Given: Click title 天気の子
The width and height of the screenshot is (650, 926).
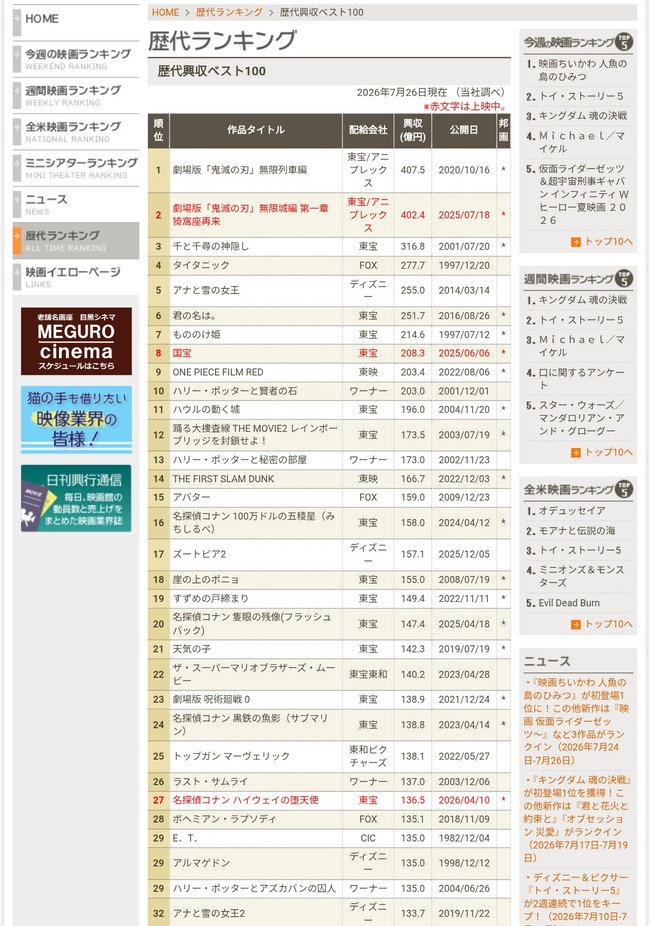Looking at the screenshot, I should pyautogui.click(x=191, y=649).
